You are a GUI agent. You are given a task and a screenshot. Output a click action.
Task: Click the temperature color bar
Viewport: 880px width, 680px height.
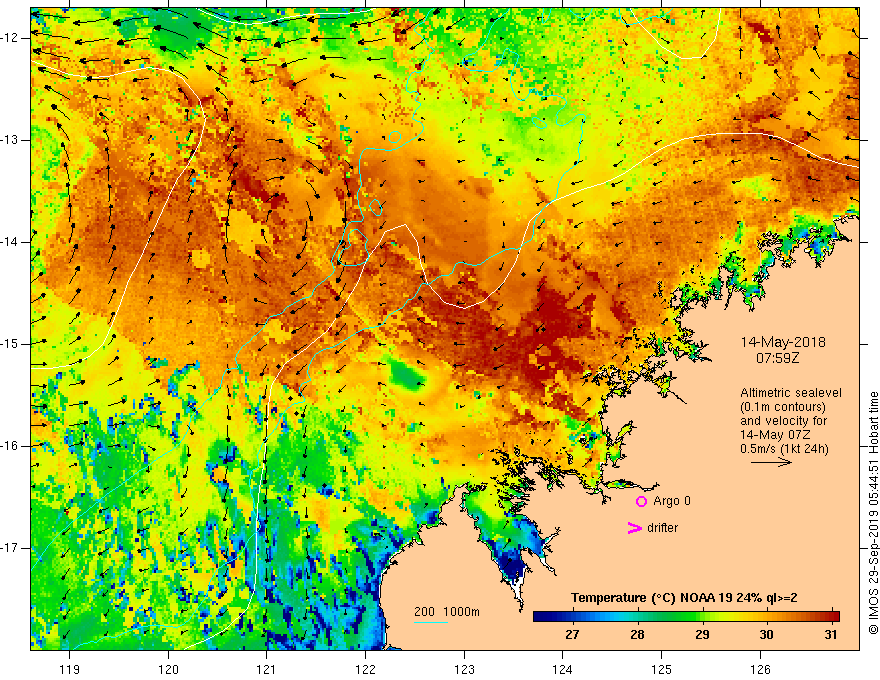pos(686,616)
